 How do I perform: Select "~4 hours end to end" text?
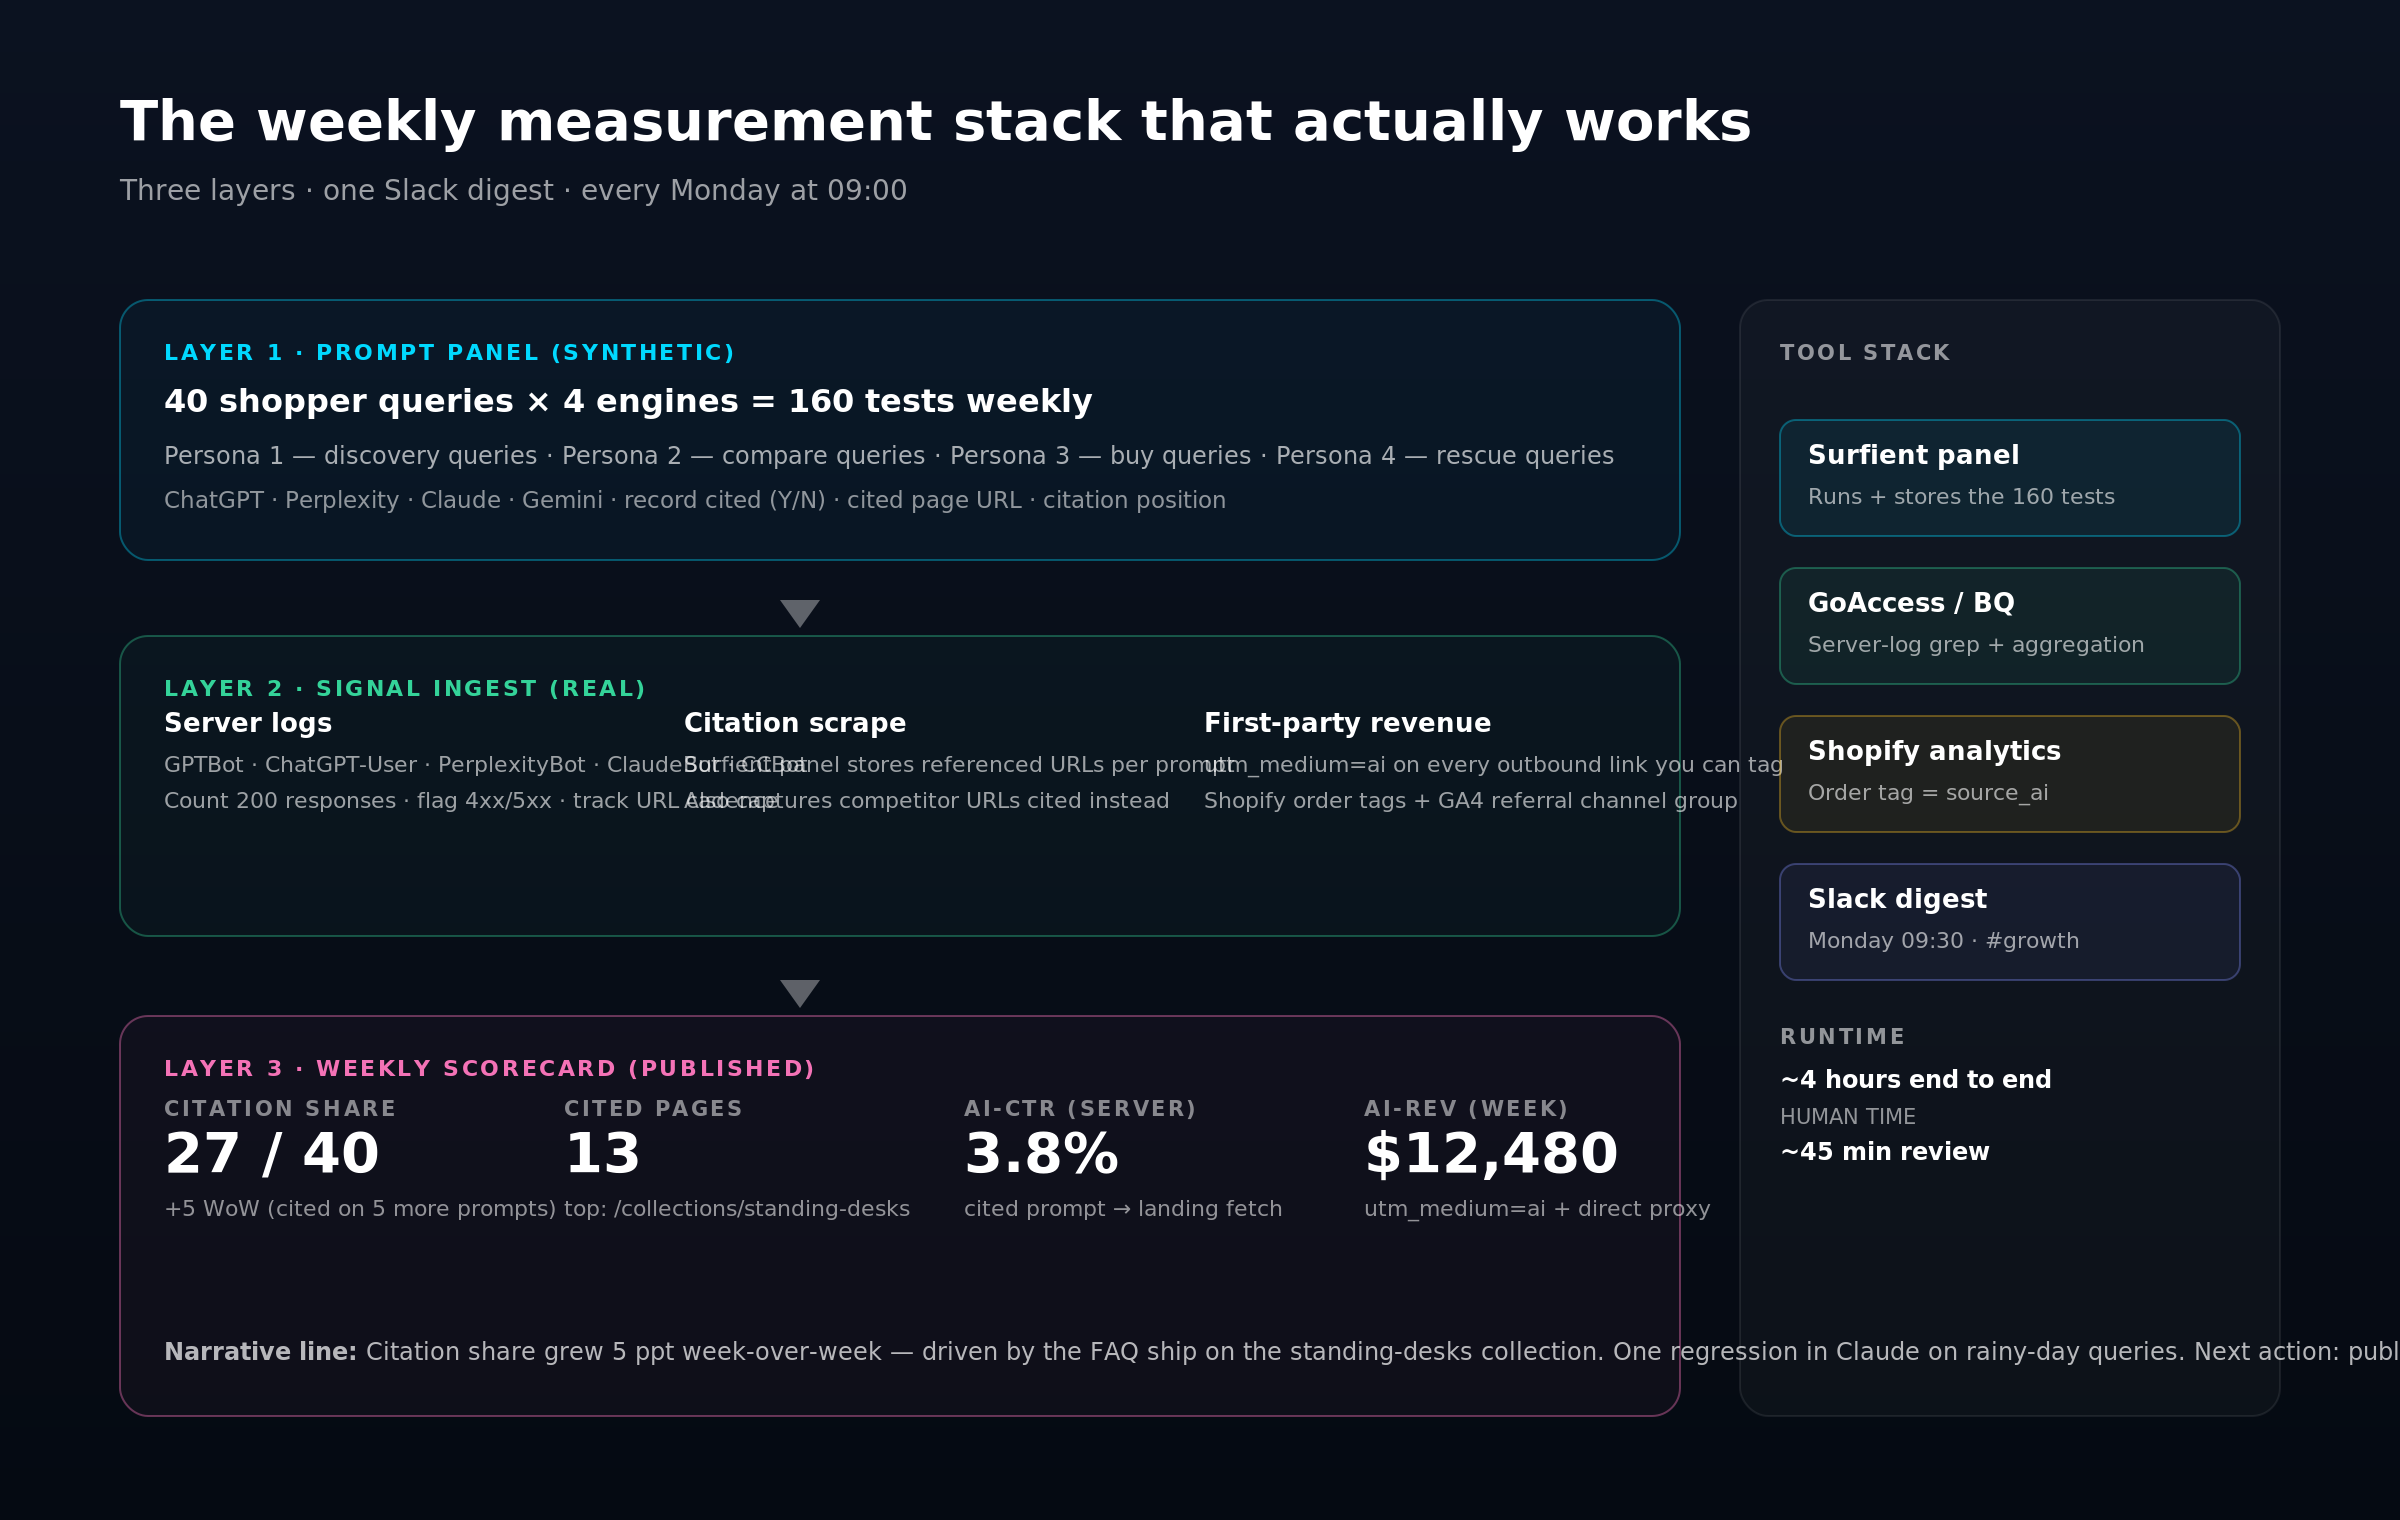[1915, 1080]
